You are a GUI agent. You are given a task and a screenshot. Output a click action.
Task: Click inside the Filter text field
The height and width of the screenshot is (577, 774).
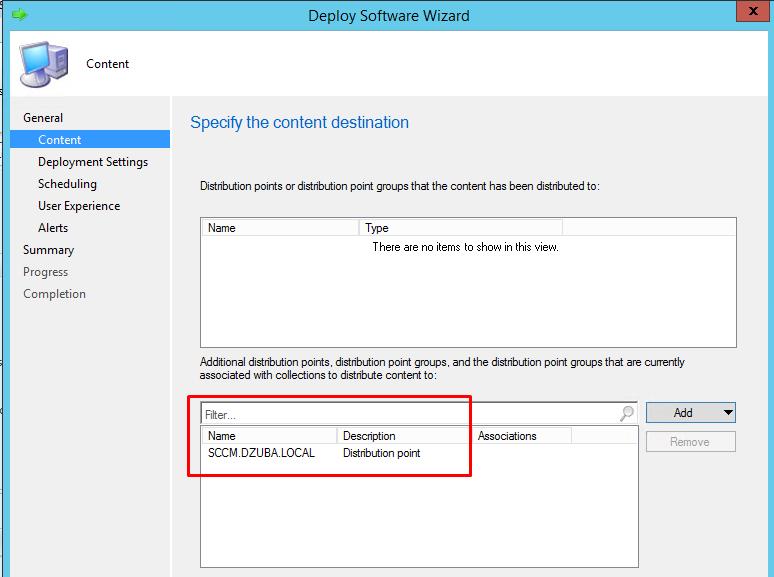click(x=400, y=413)
